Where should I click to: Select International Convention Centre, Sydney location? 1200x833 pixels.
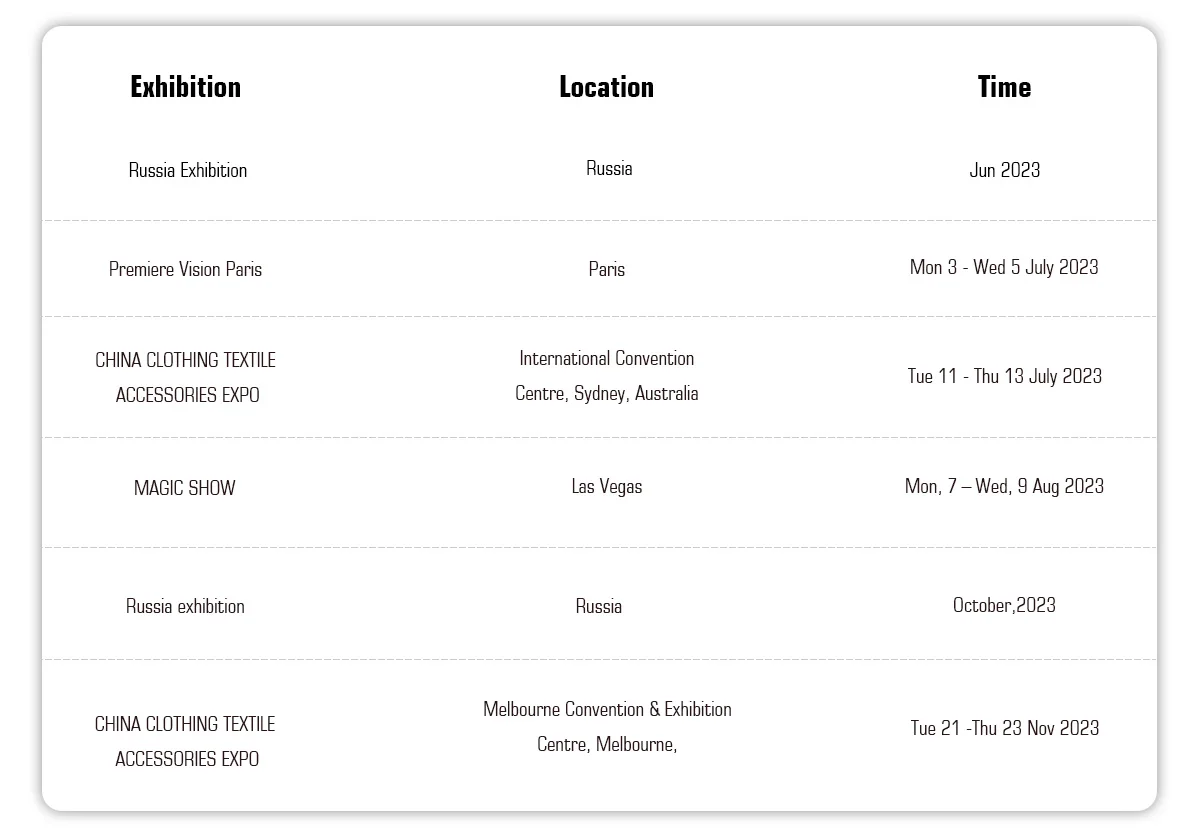point(607,376)
